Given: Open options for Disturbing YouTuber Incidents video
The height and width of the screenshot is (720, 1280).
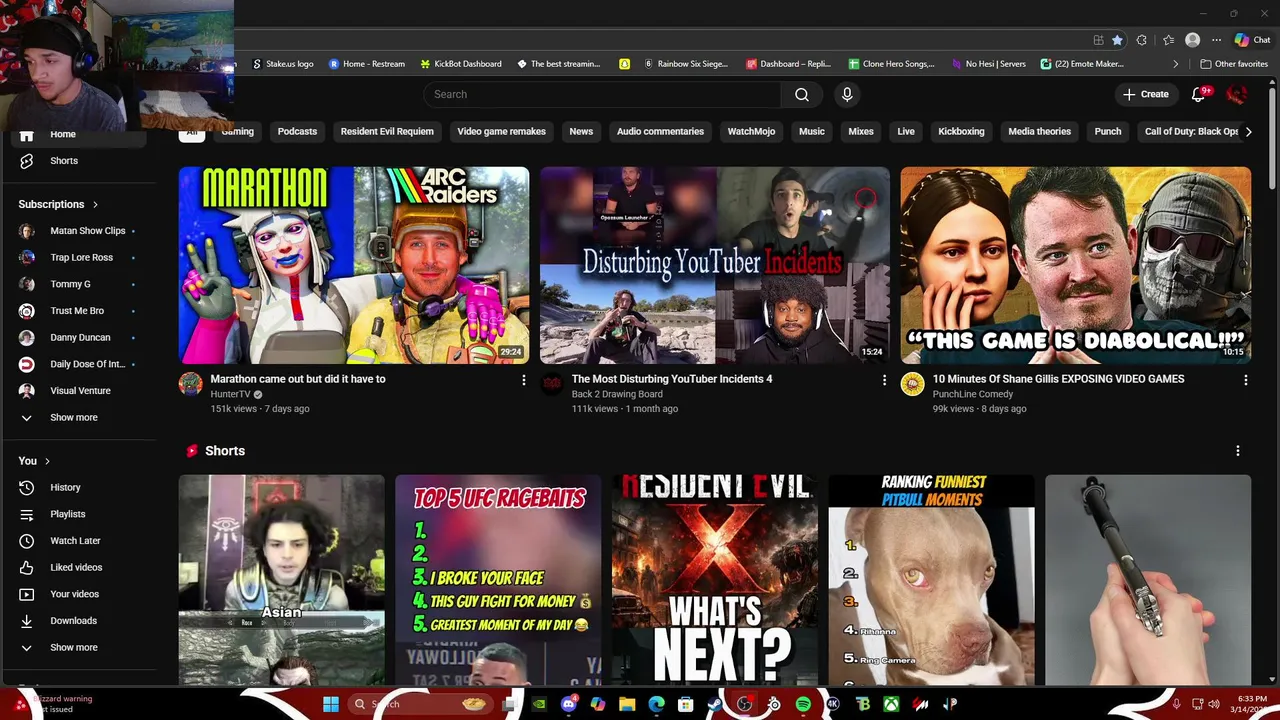Looking at the screenshot, I should coord(884,380).
